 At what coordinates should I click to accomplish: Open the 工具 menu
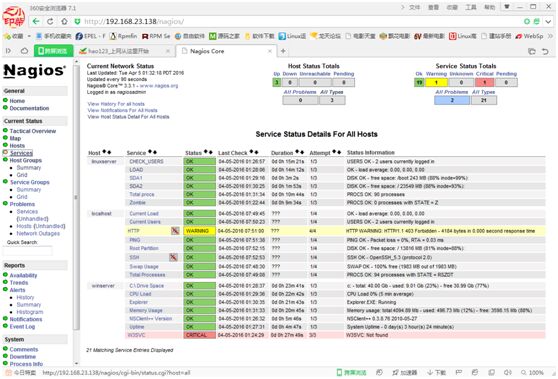pos(471,7)
